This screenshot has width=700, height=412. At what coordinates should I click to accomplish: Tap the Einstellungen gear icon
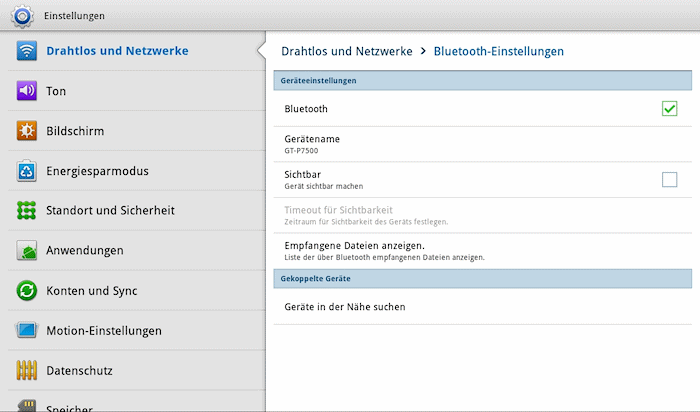[x=22, y=16]
